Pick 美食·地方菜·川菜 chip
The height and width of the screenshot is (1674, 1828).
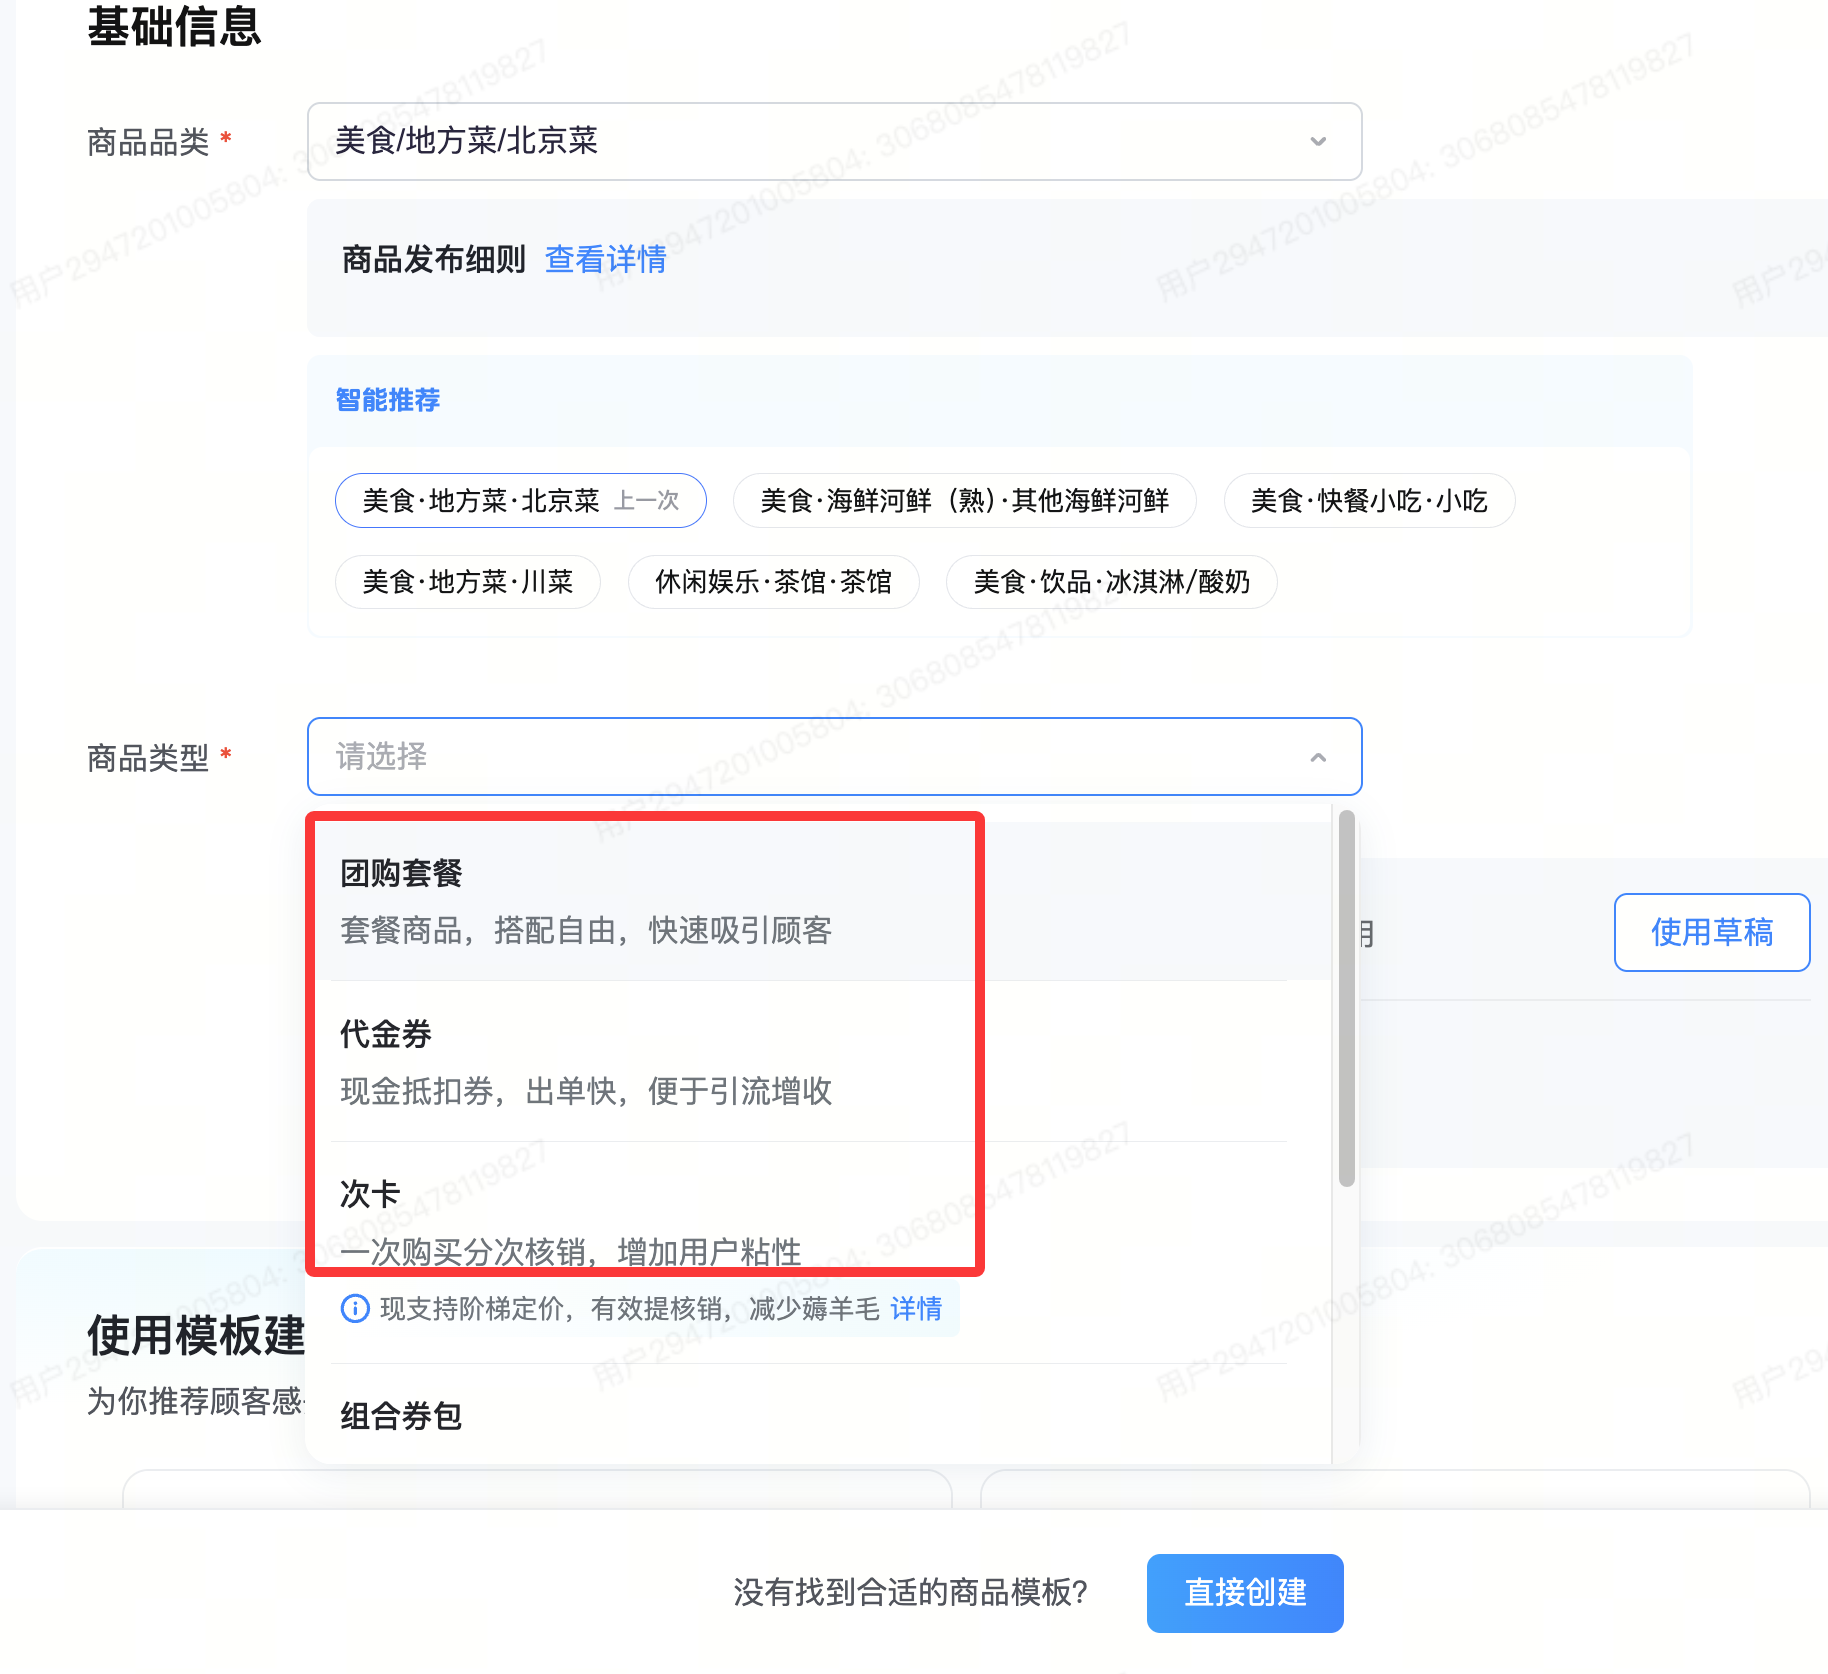468,581
